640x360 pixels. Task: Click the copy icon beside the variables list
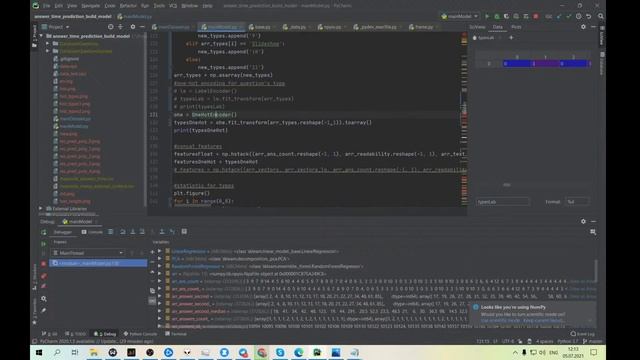click(152, 291)
